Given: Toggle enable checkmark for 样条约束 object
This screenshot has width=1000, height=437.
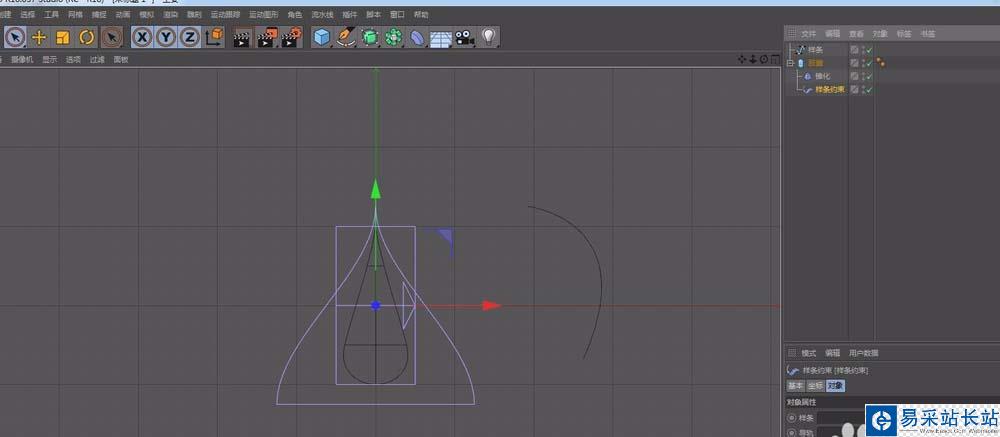Looking at the screenshot, I should 869,89.
